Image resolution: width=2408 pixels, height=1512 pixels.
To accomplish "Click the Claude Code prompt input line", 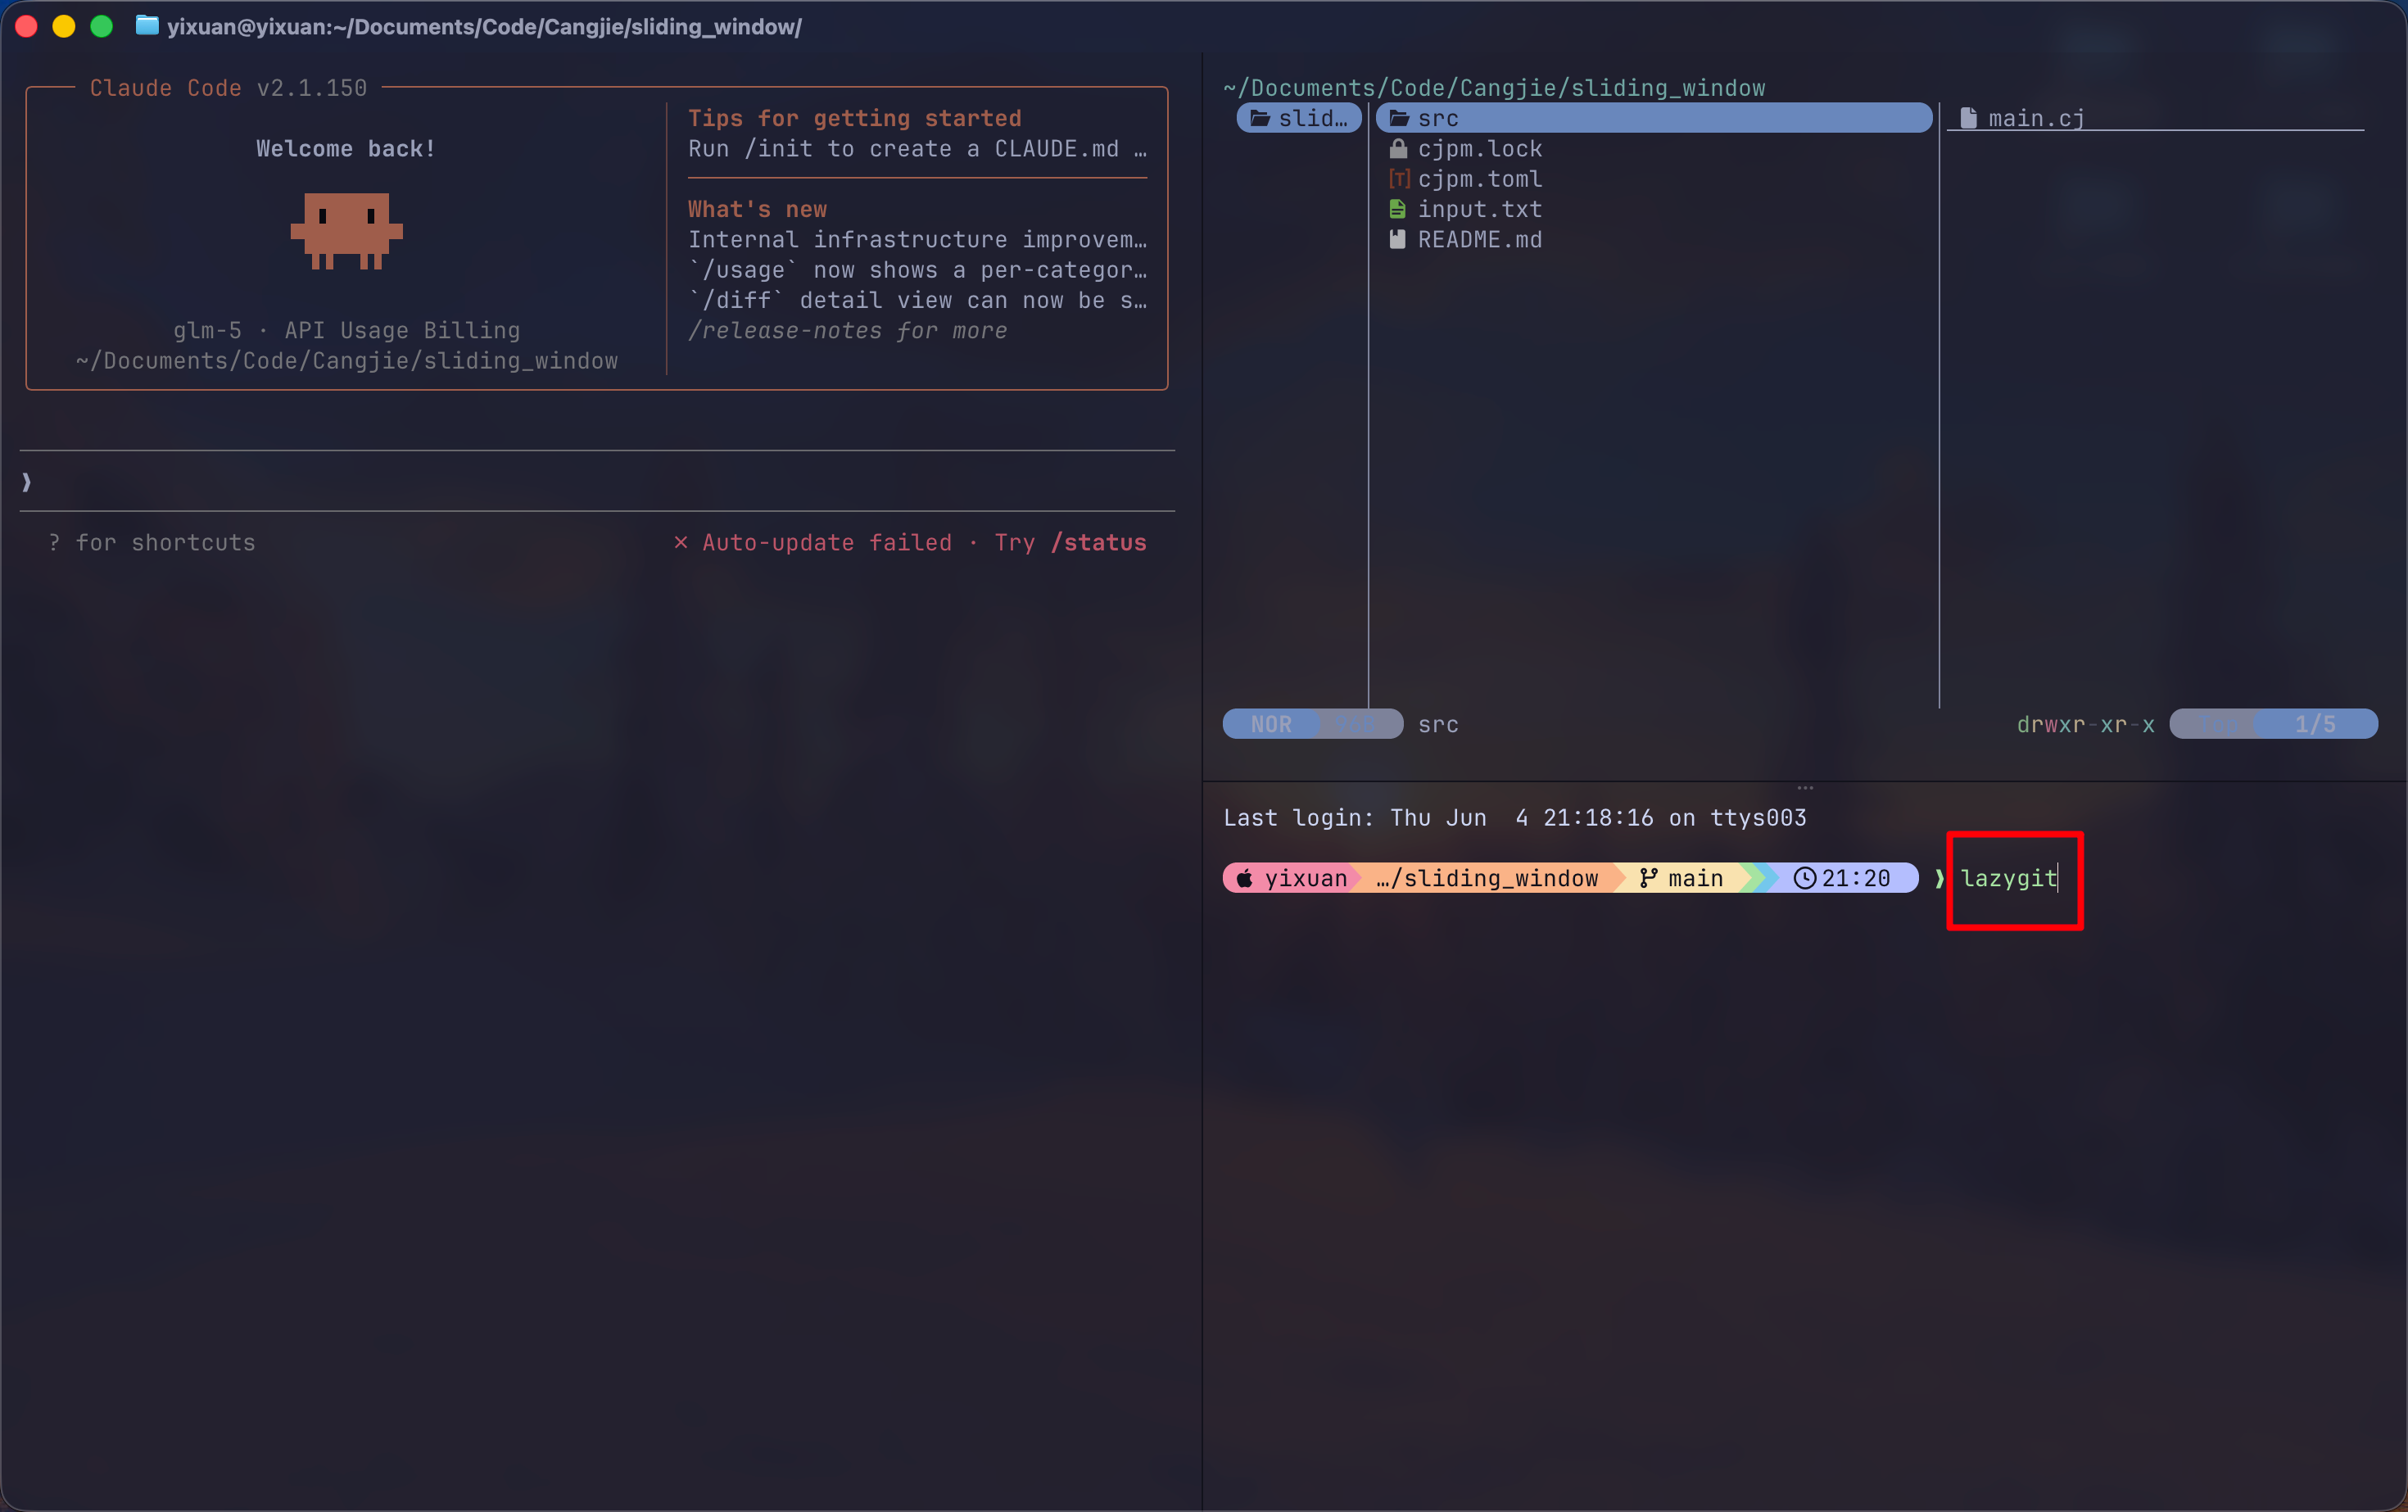I will click(597, 481).
